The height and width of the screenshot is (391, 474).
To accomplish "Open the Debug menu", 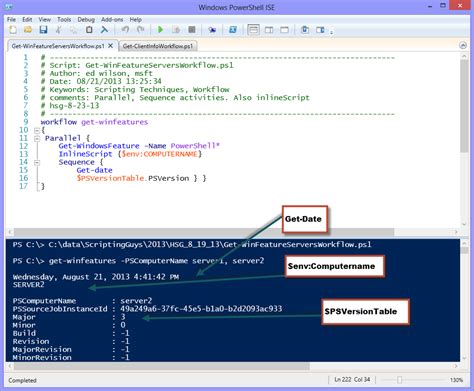I will [x=86, y=19].
